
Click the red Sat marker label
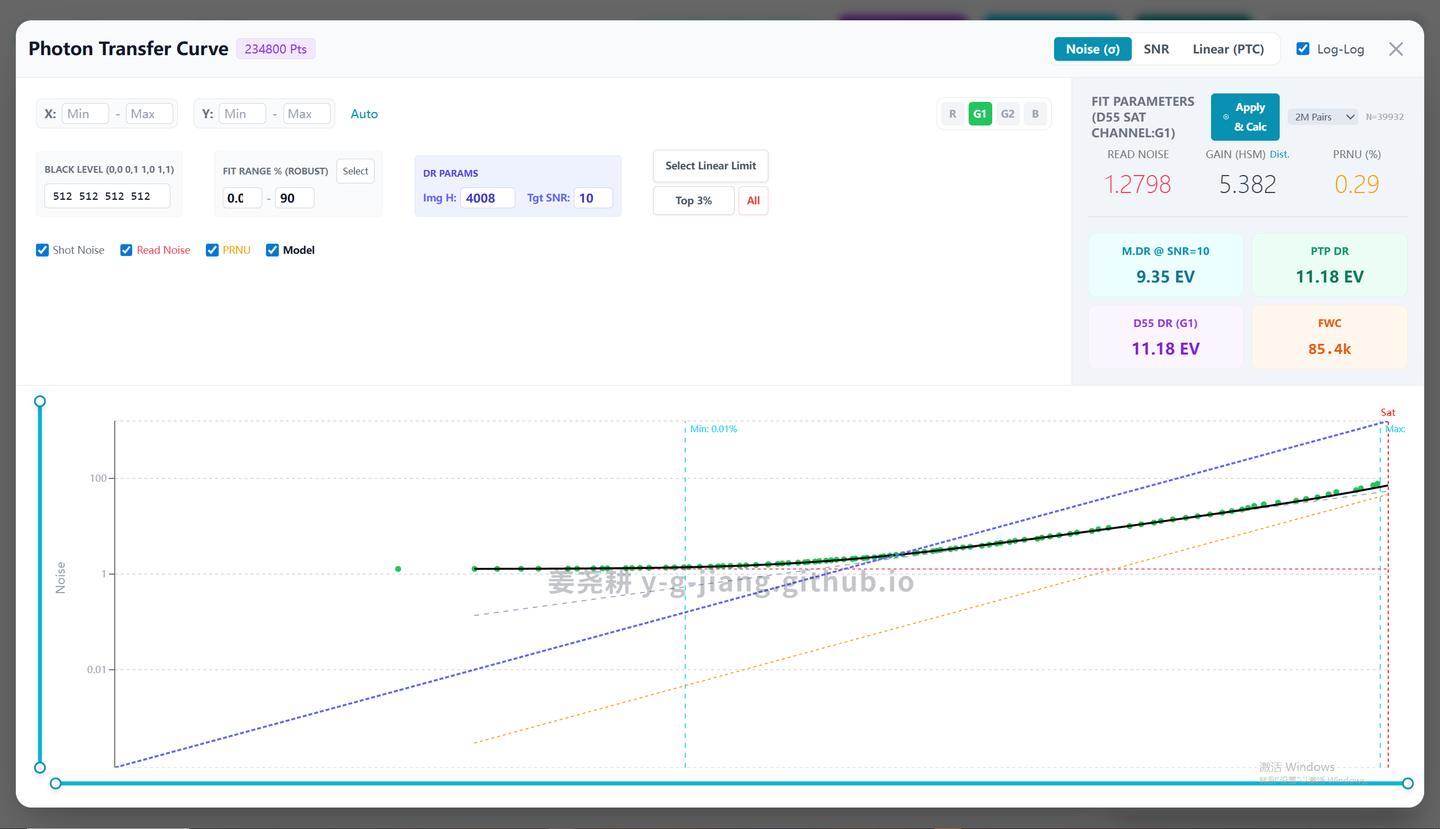1388,412
